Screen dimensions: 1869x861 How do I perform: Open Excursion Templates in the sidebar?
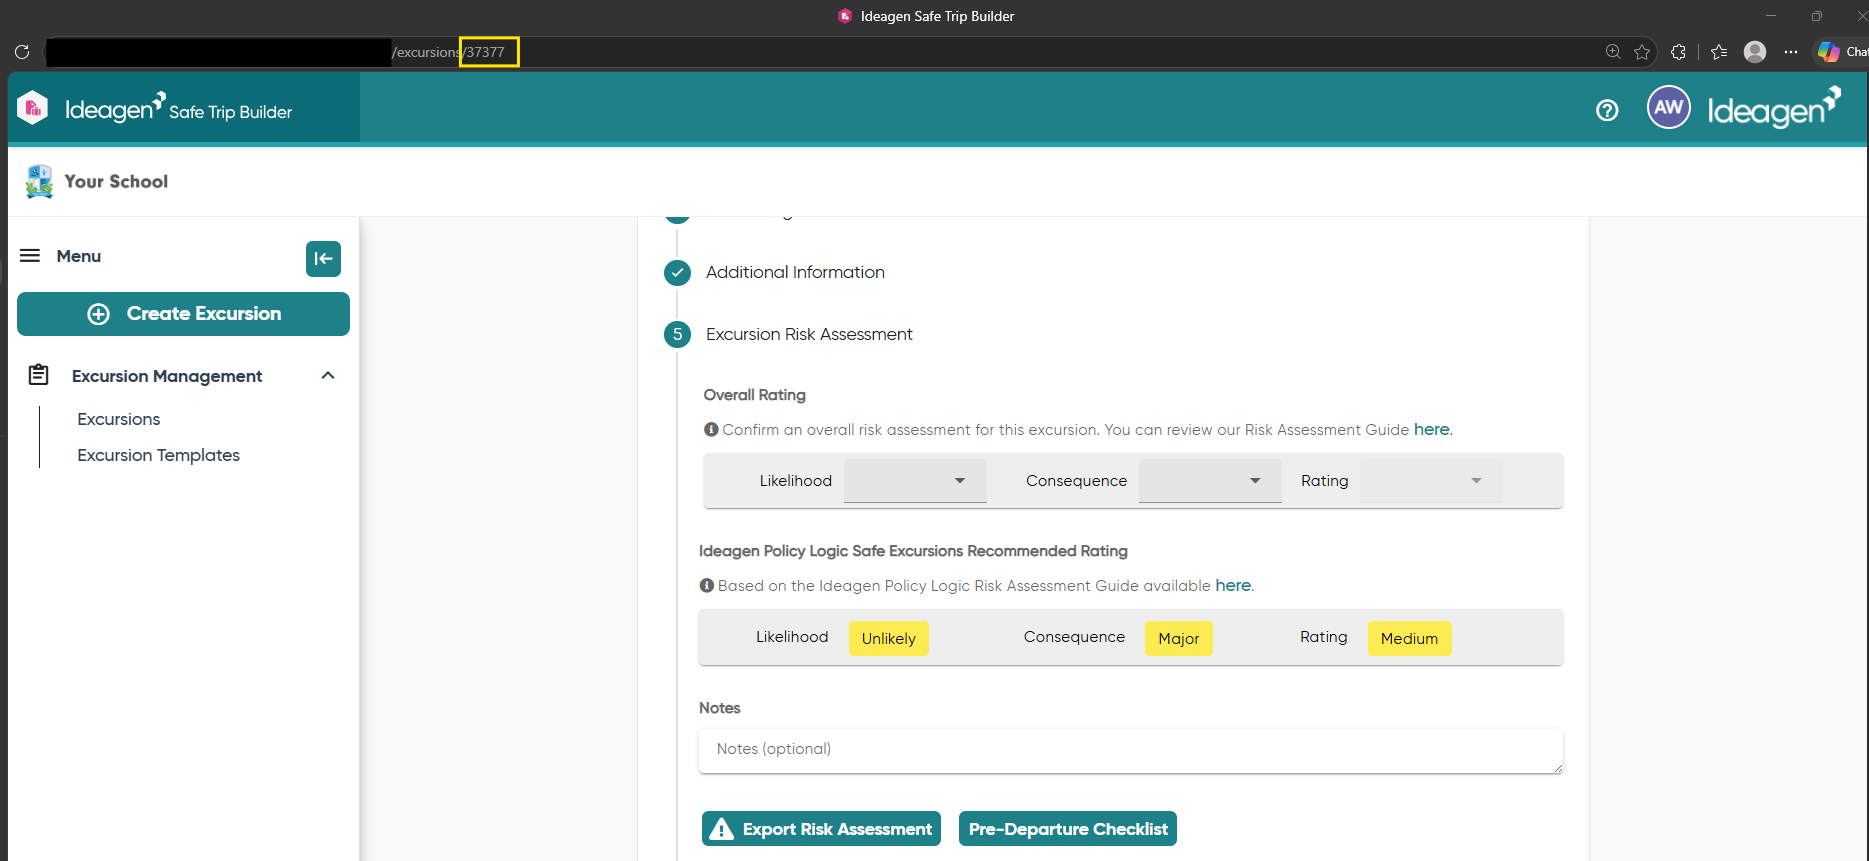[x=159, y=455]
